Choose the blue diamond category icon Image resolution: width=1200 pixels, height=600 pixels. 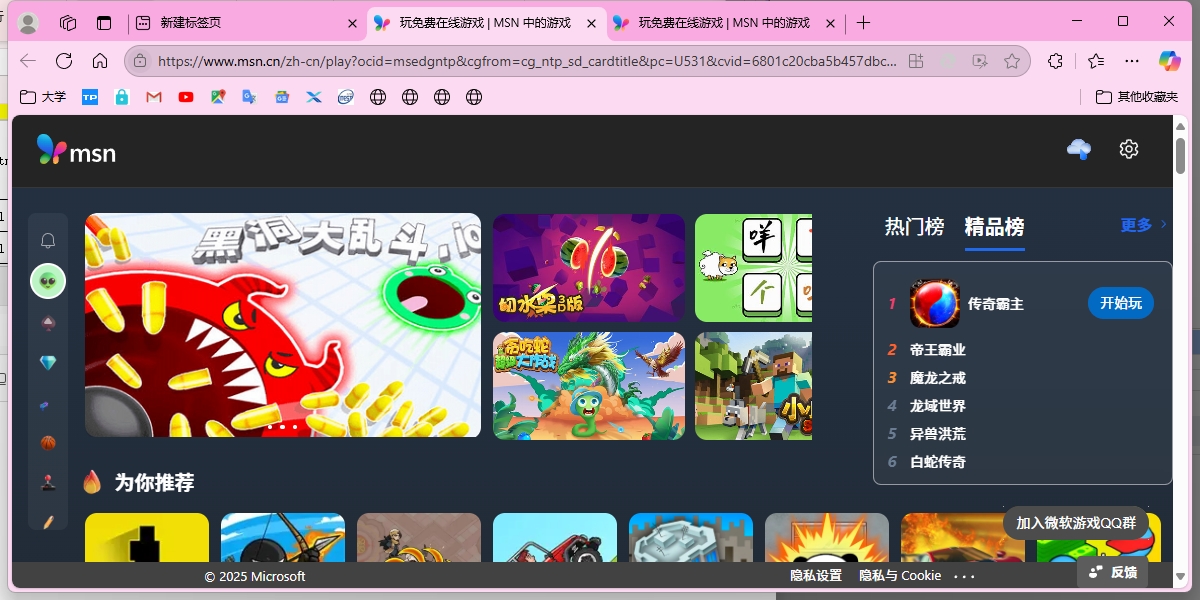click(48, 362)
